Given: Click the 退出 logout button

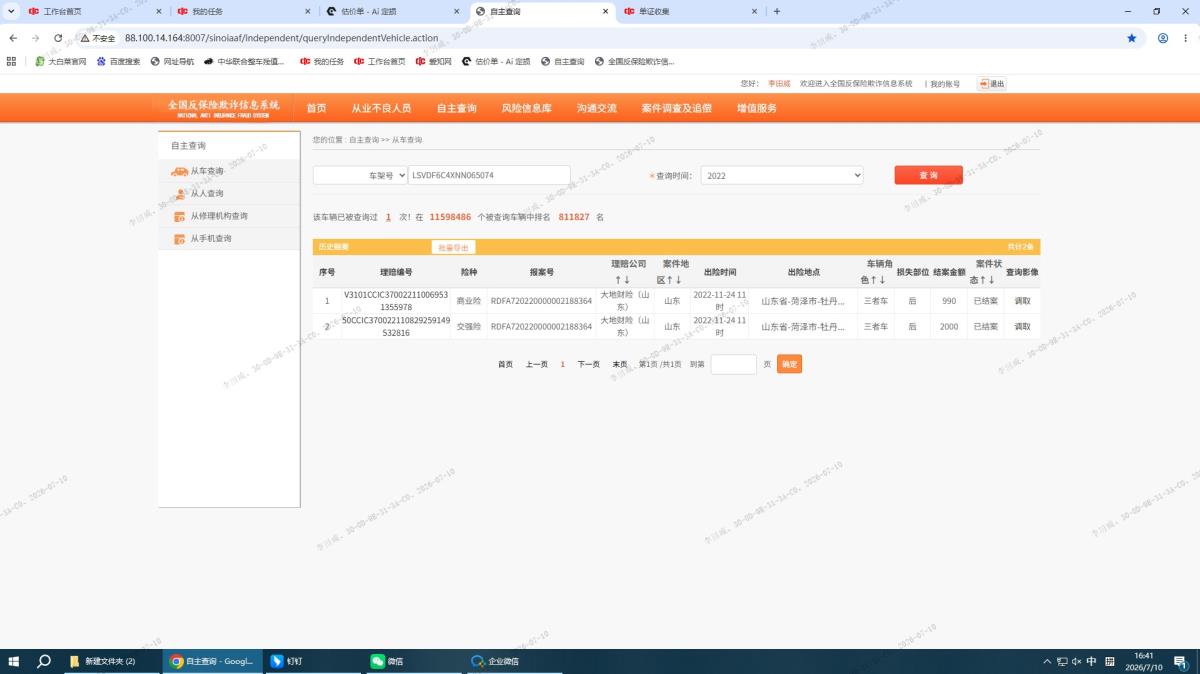Looking at the screenshot, I should point(992,84).
